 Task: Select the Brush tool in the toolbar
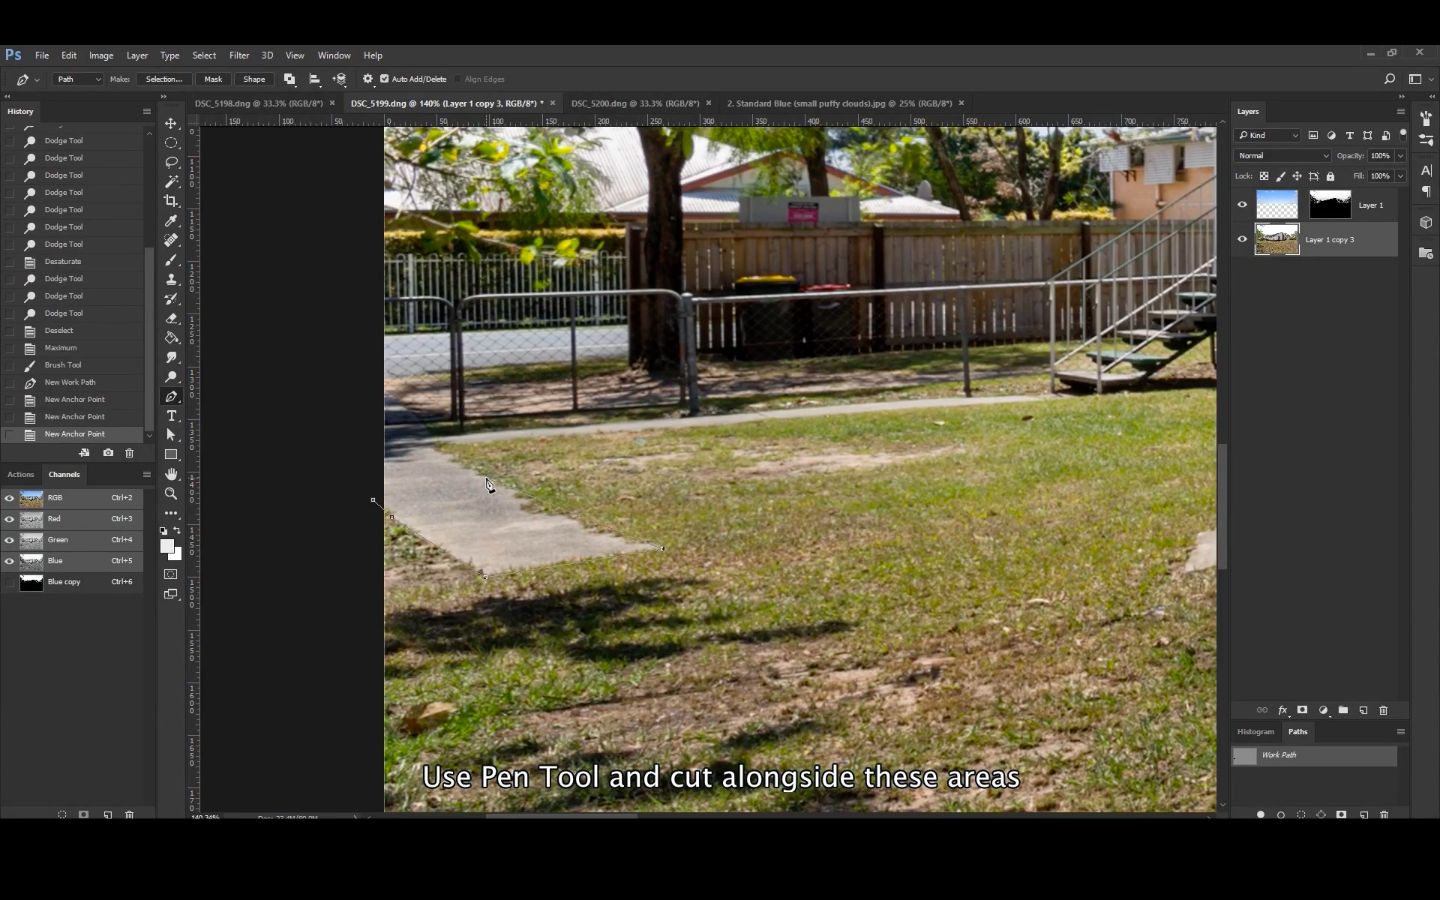click(171, 260)
